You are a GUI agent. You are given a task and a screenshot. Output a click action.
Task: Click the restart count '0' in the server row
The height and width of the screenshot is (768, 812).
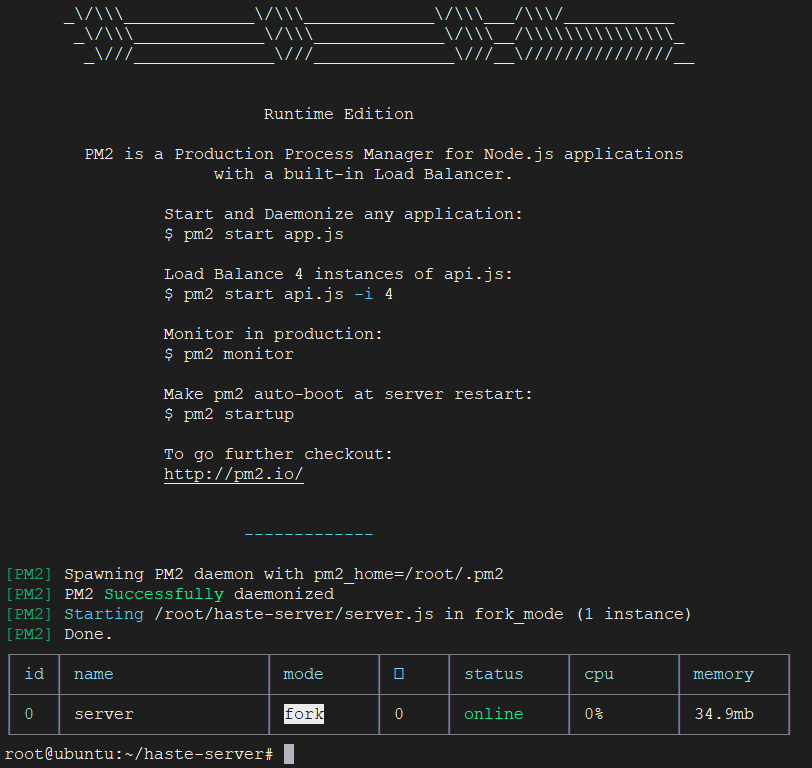[399, 714]
